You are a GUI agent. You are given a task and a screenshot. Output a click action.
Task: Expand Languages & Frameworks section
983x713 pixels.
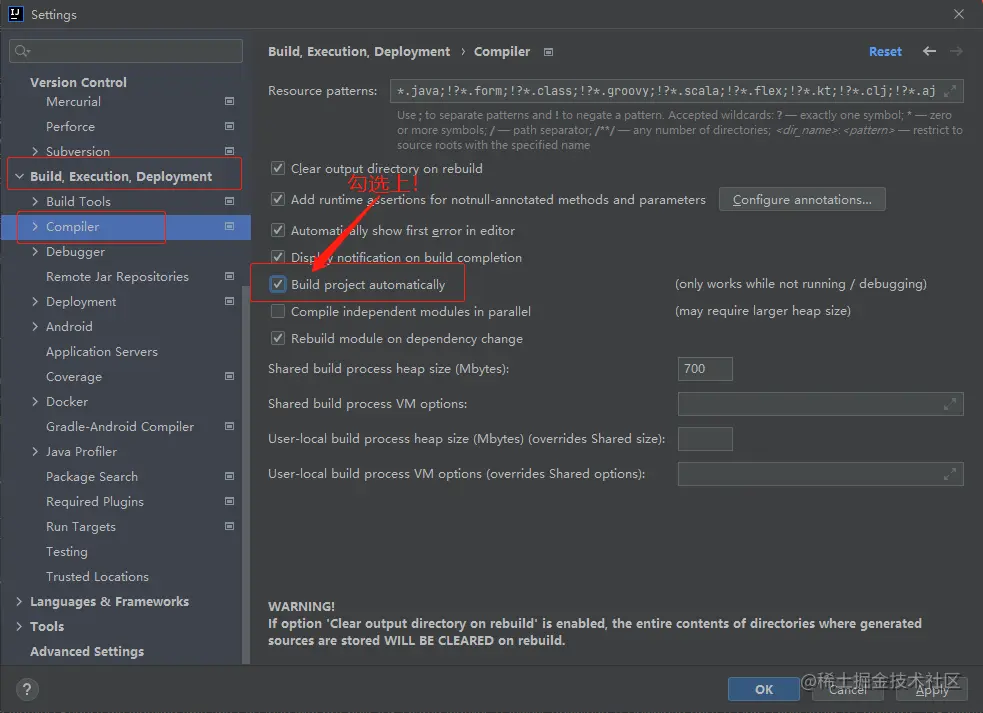tap(19, 601)
